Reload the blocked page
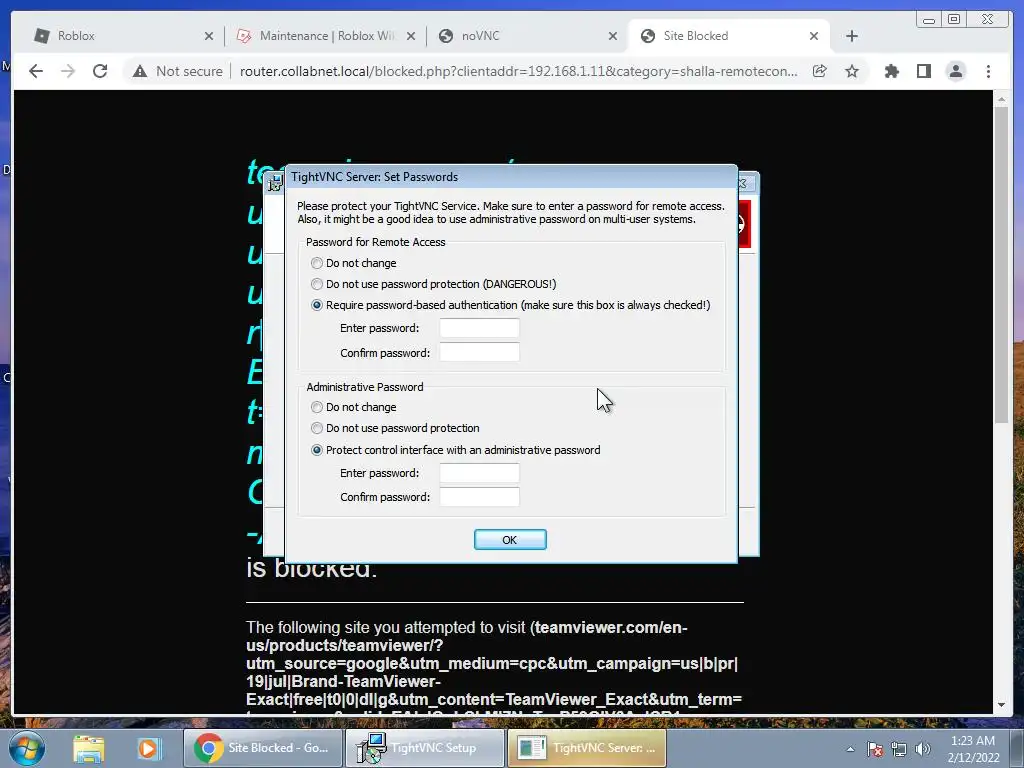 coord(100,71)
